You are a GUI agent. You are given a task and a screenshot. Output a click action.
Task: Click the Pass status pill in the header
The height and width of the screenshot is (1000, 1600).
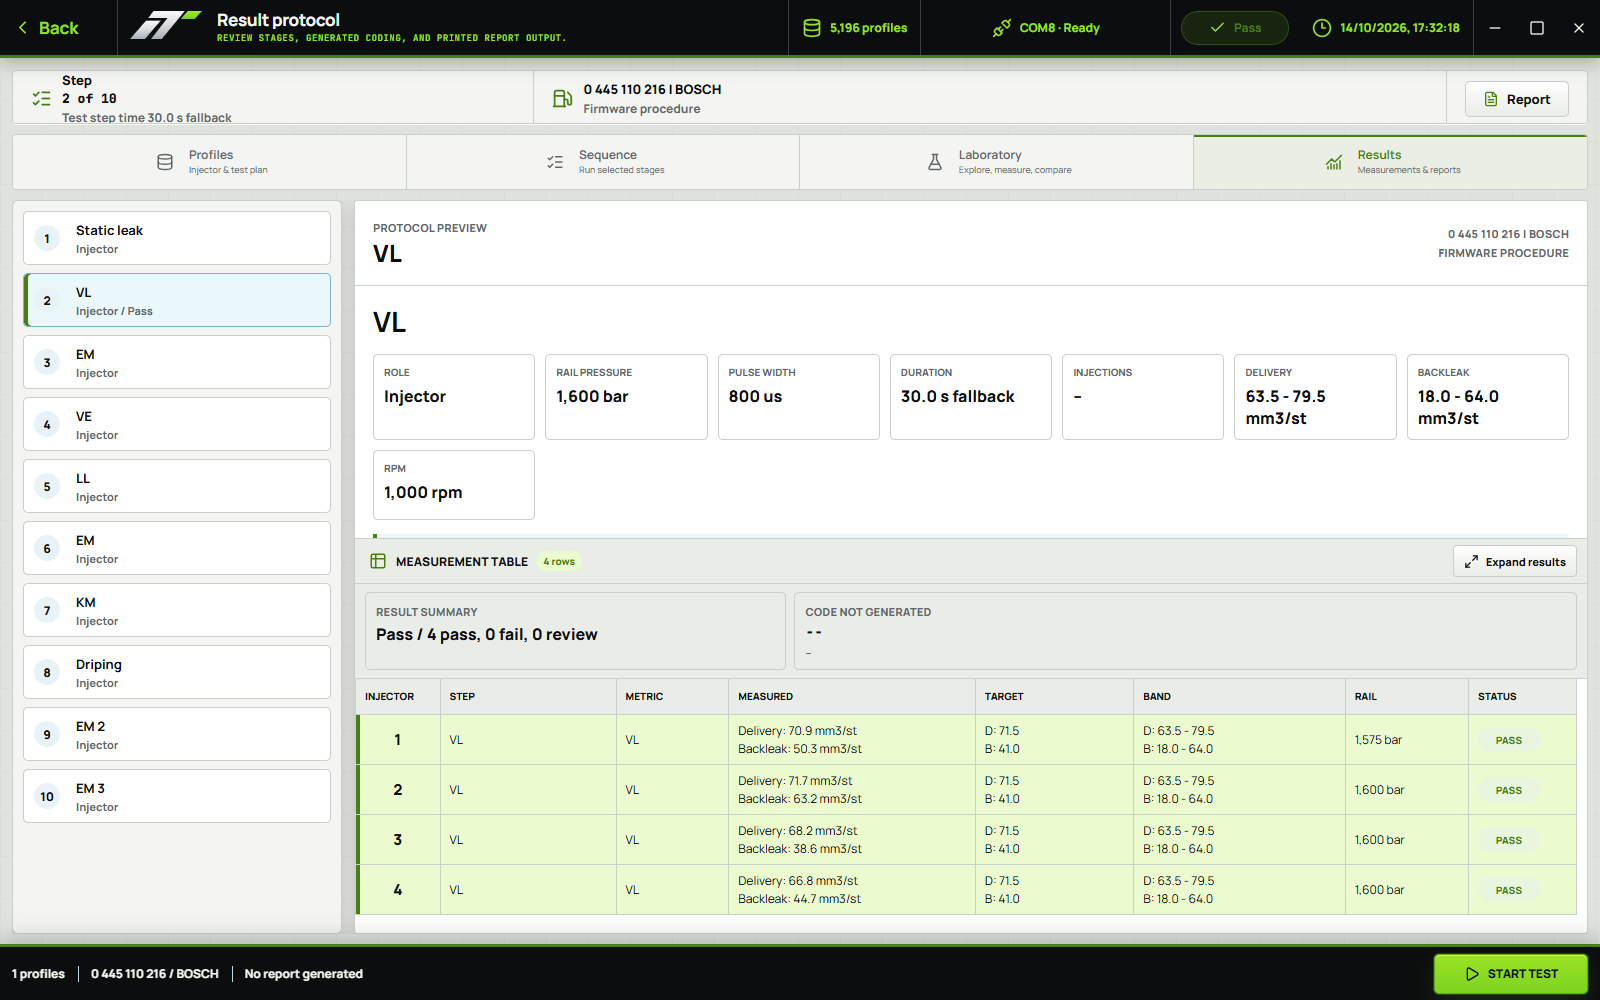click(x=1235, y=28)
